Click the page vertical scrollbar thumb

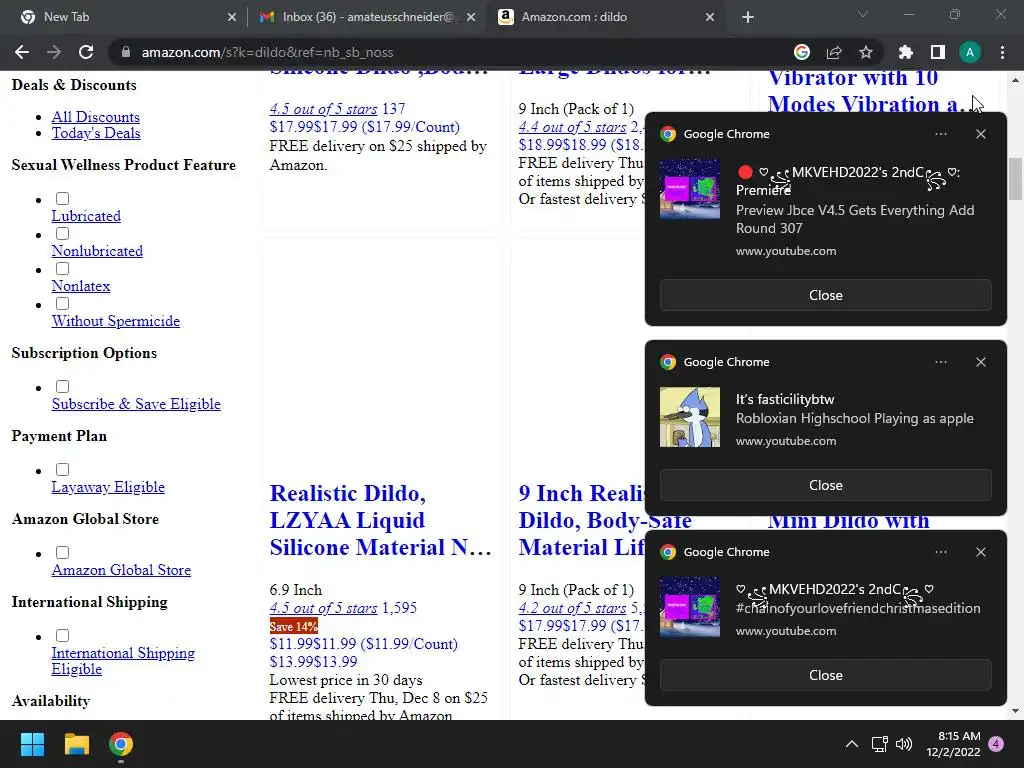point(1015,180)
